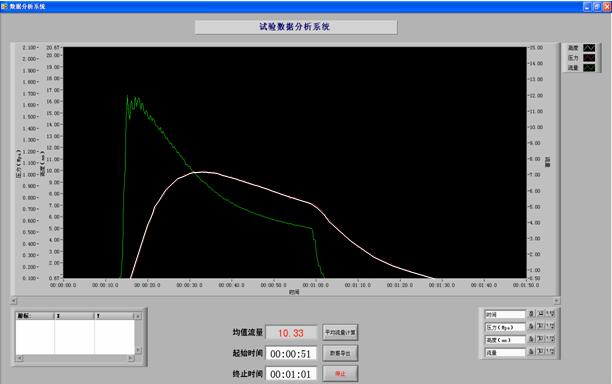Click the 时间 scale name field
The image size is (612, 384).
pyautogui.click(x=505, y=314)
